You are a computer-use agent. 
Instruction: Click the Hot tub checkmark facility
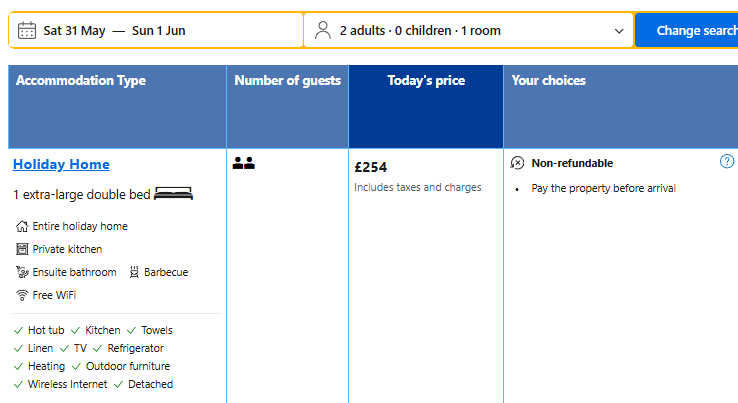[42, 330]
